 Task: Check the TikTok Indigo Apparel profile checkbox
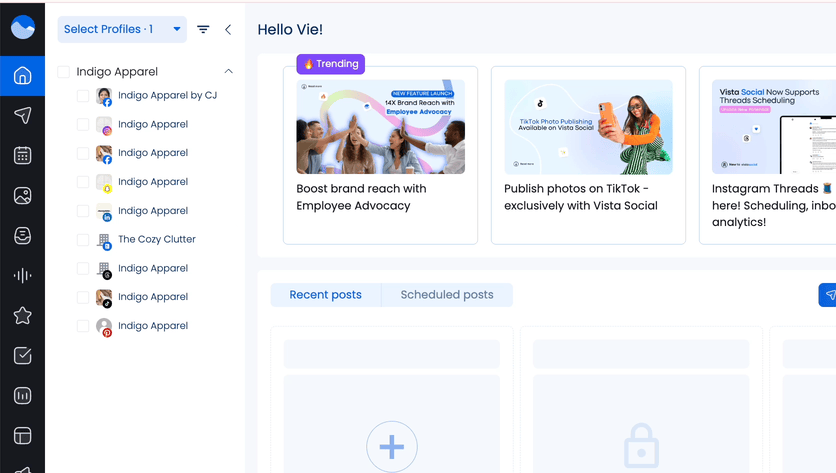[x=83, y=297]
